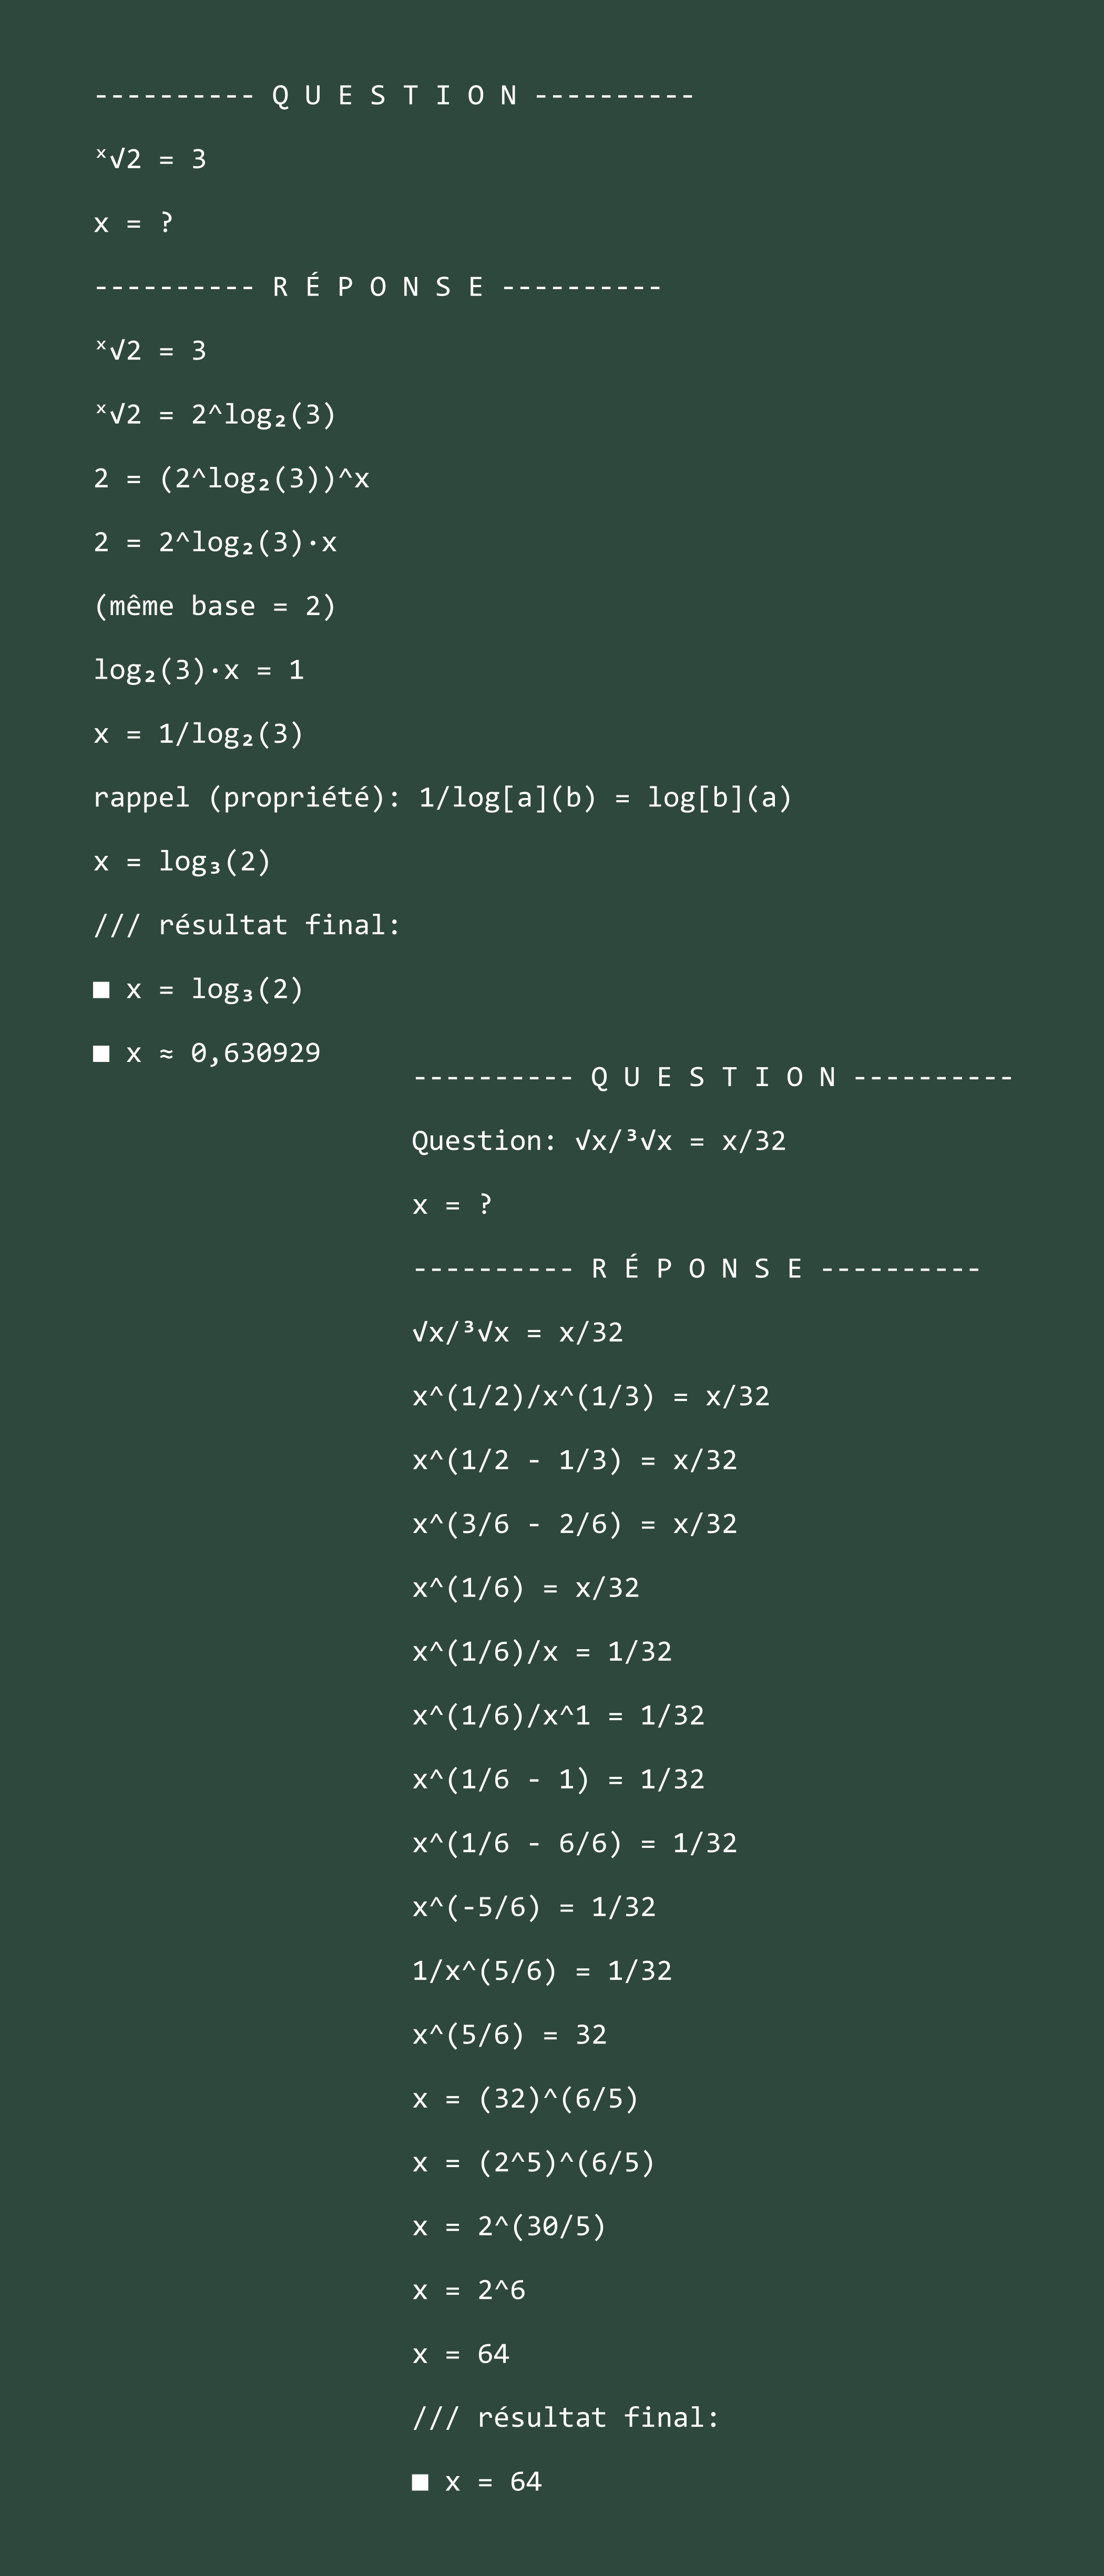This screenshot has width=1104, height=2576.
Task: Click the line 'log₂(3)·x = 1'
Action: (x=199, y=670)
